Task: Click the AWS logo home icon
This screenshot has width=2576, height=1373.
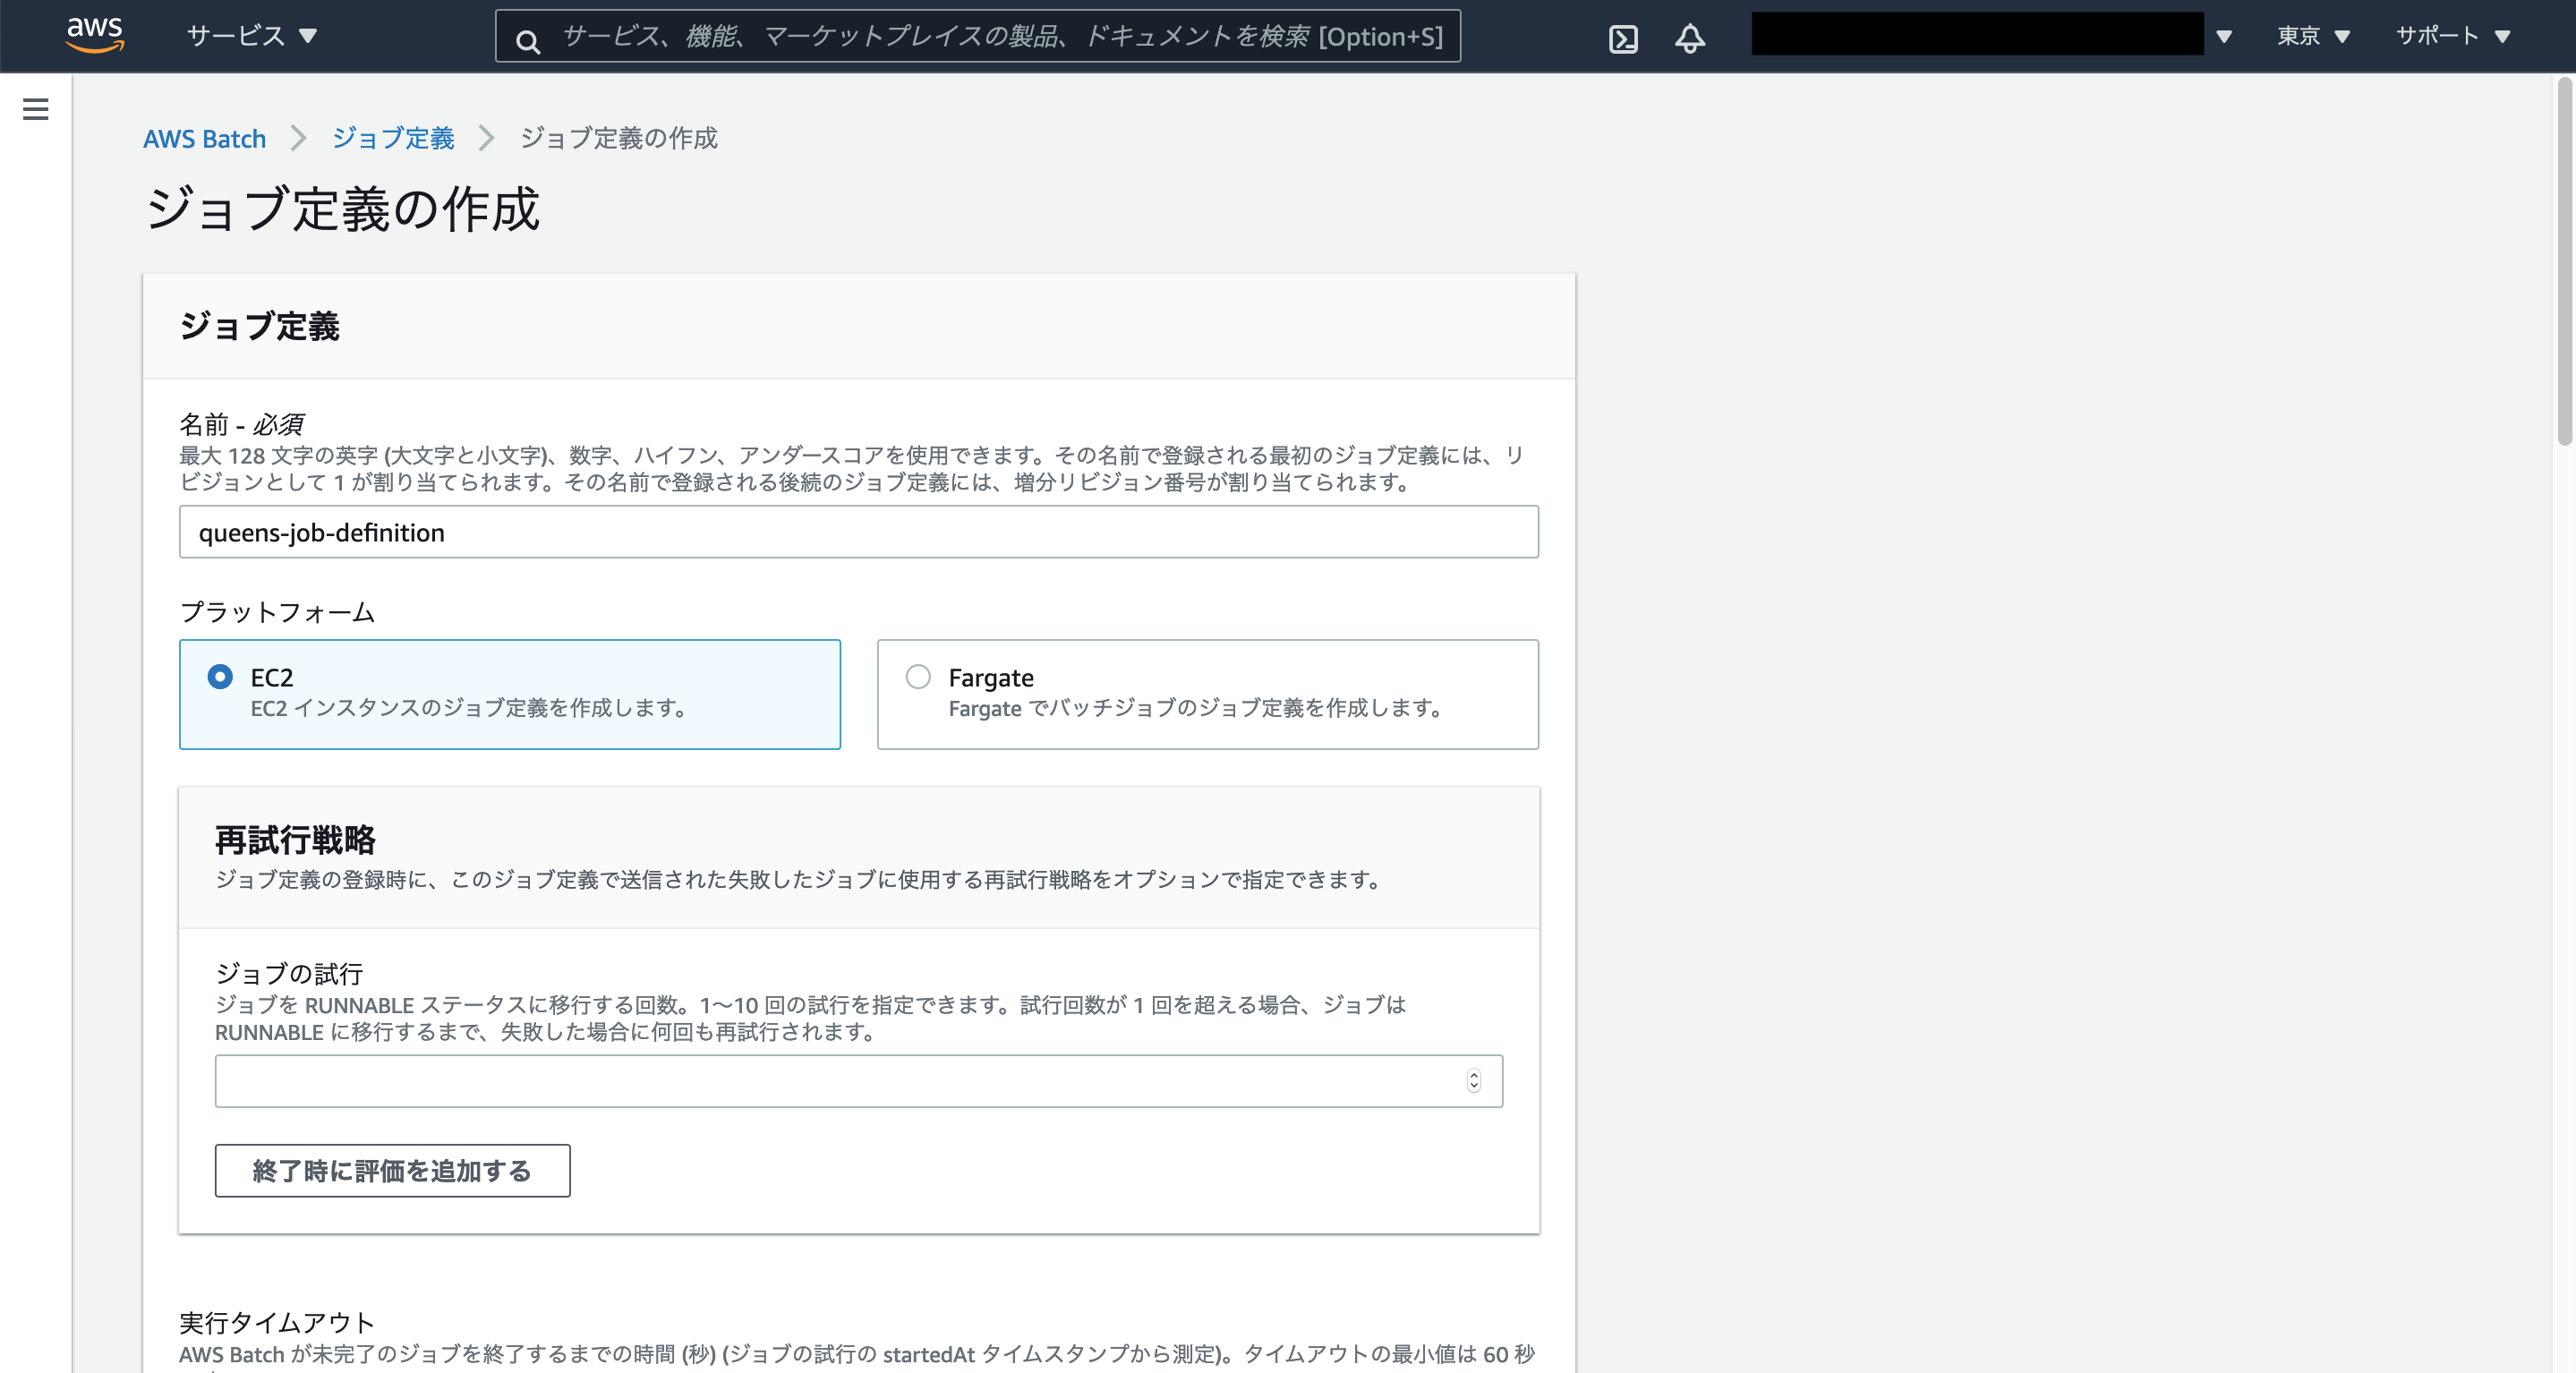Action: pos(95,35)
